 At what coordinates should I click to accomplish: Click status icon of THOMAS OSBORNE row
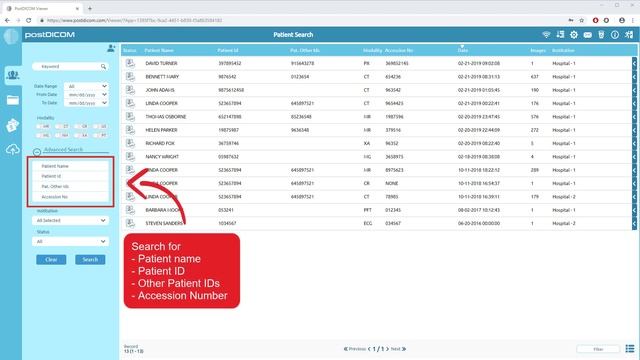click(x=130, y=116)
